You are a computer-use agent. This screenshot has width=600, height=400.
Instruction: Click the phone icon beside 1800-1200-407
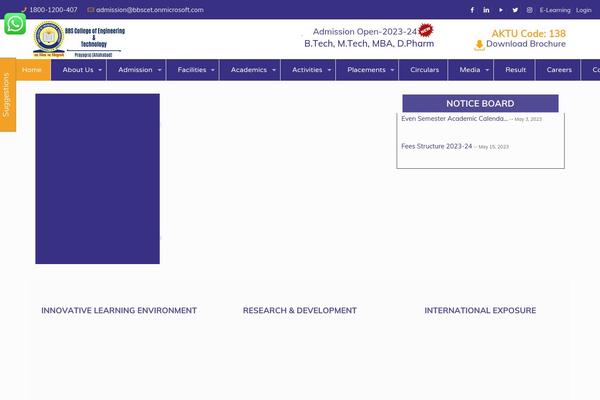point(24,10)
